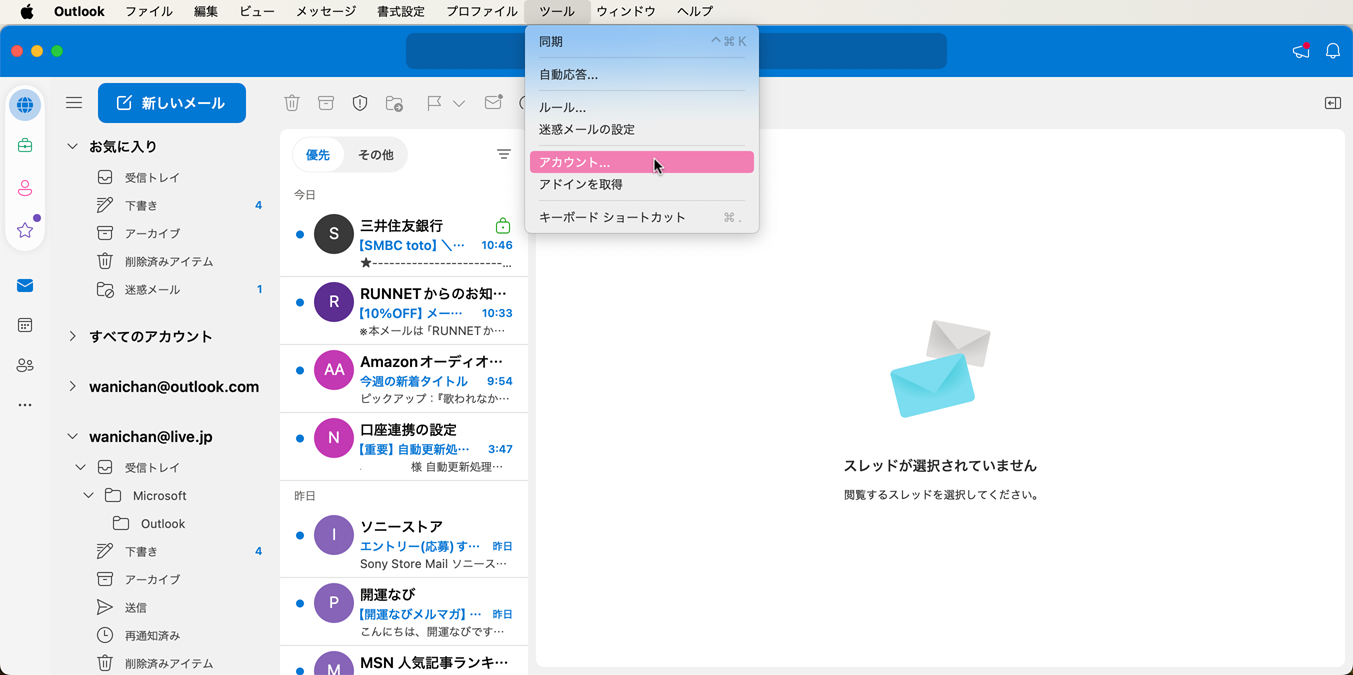Click the 新しいメール button
1353x675 pixels.
pyautogui.click(x=172, y=103)
